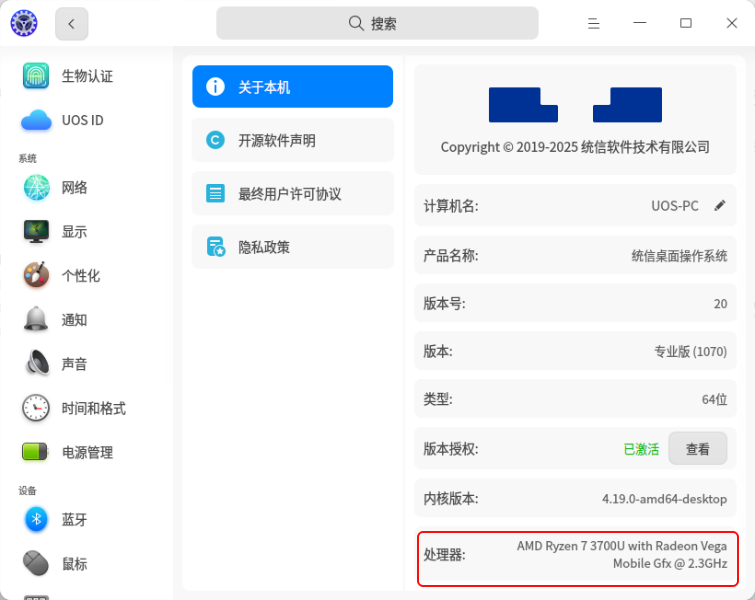Screen dimensions: 755x600
Task: Click the pencil icon to edit computer name
Action: coord(720,206)
